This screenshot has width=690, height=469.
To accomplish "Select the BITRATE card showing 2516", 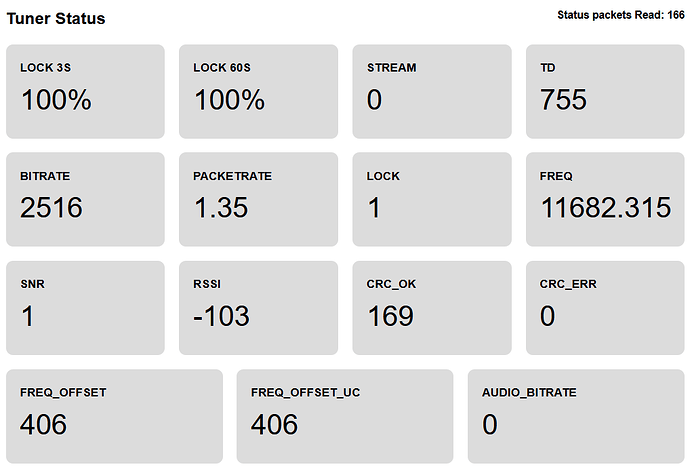I will pyautogui.click(x=85, y=199).
